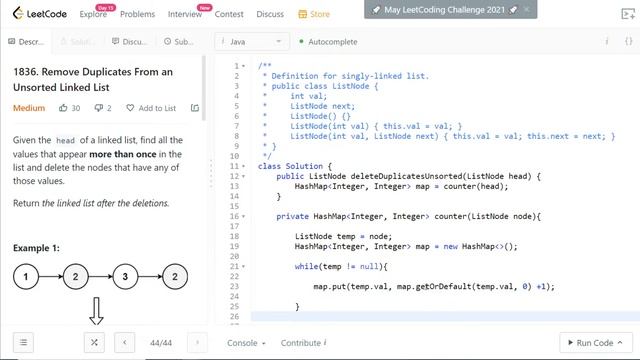Click the May LeetCoding Challenge 2021 banner
Screen dimensions: 640x360
444,9
